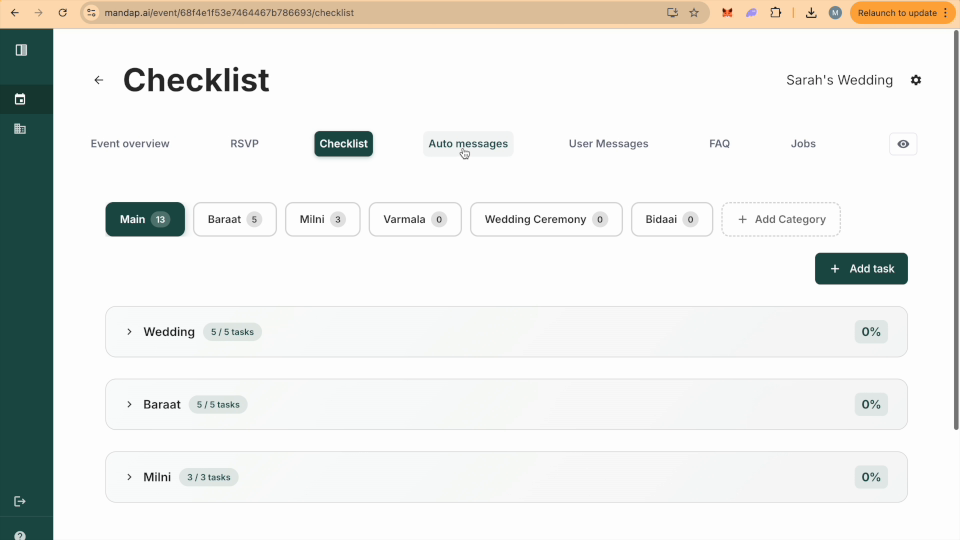Expand the Wedding task group chevron
Screen dimensions: 960x540
tap(129, 332)
